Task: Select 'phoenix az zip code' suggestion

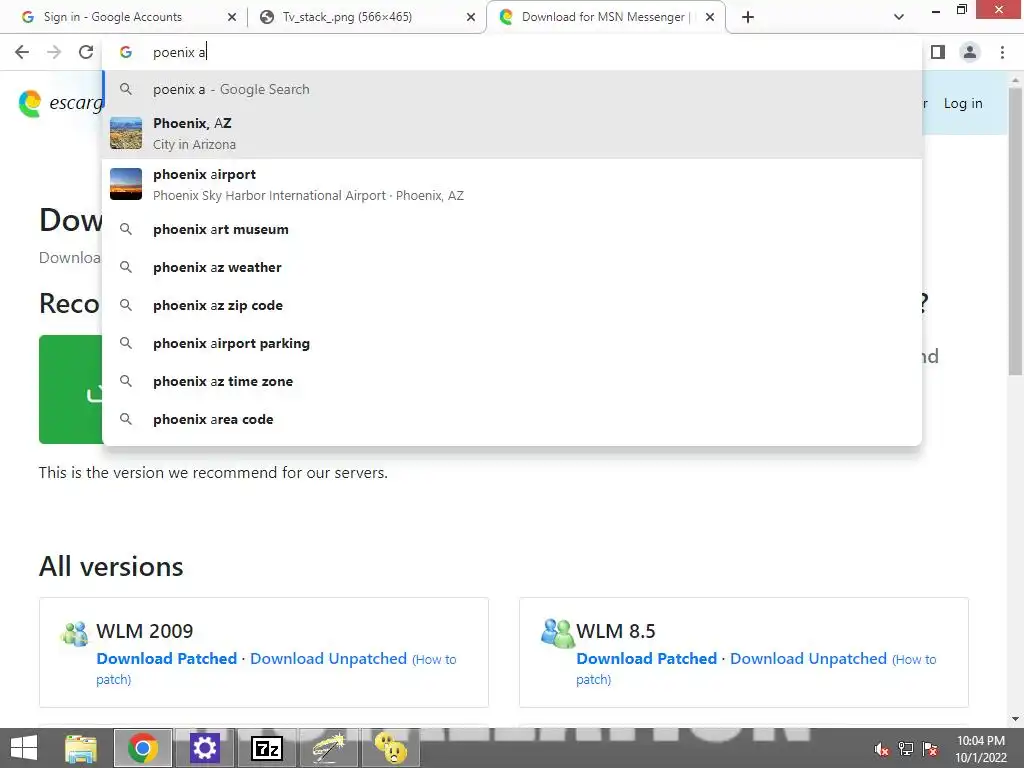Action: [x=512, y=305]
